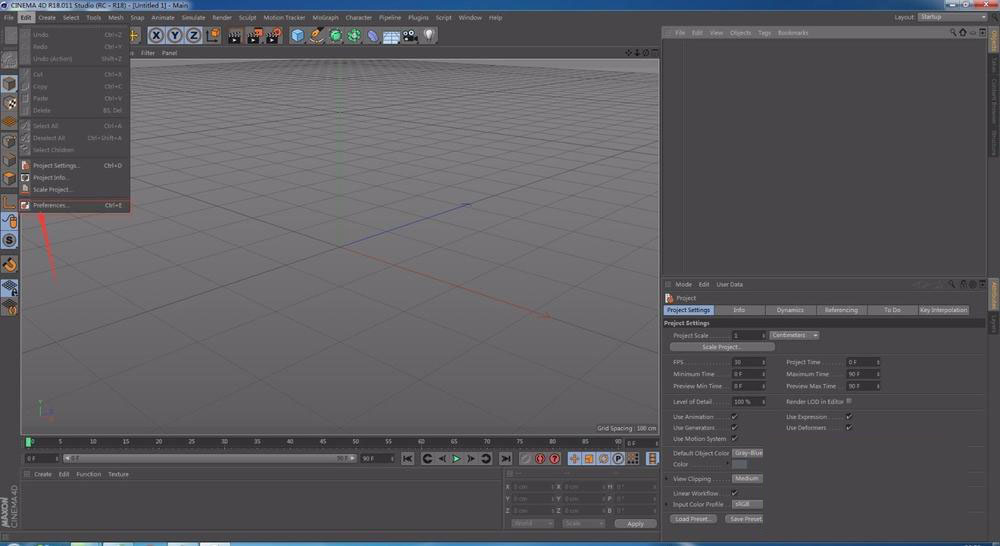Select Texture mode checkered cube icon
The width and height of the screenshot is (1000, 546).
(x=9, y=103)
